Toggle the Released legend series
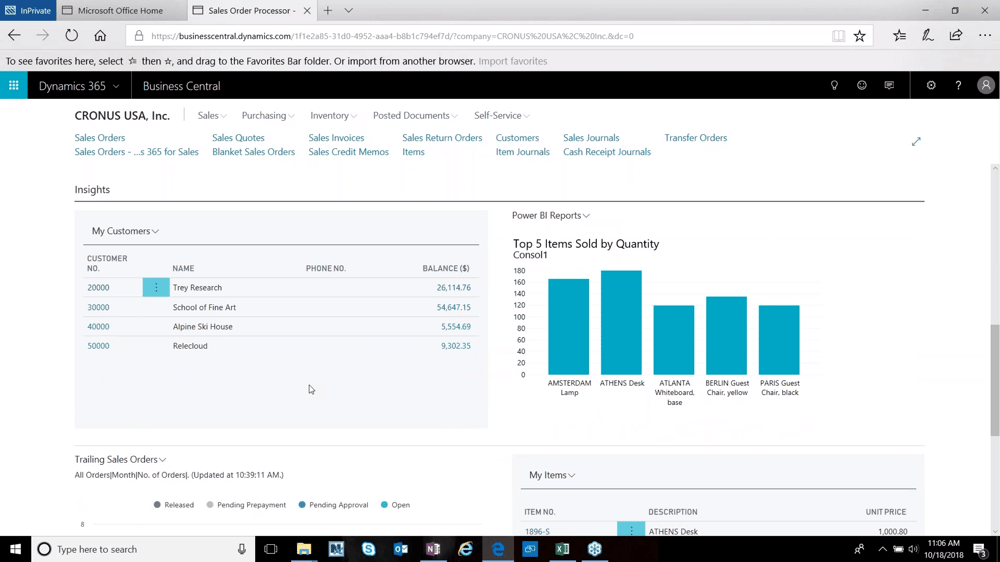Image resolution: width=1000 pixels, height=562 pixels. pos(173,505)
